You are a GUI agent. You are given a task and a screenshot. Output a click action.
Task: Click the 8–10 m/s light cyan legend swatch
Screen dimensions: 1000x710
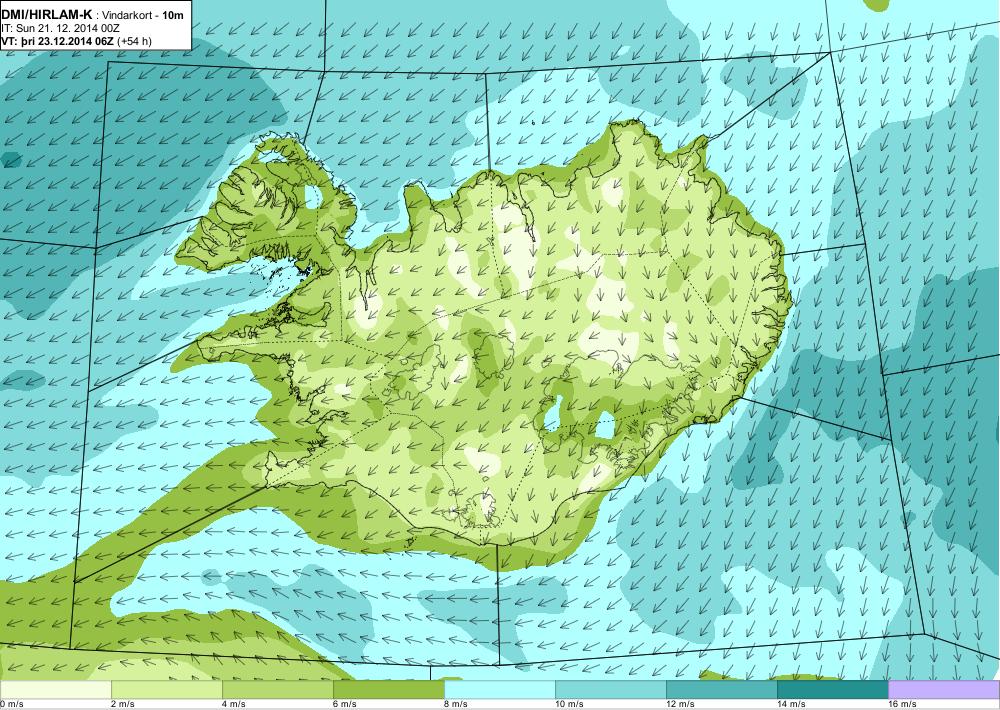(500, 690)
